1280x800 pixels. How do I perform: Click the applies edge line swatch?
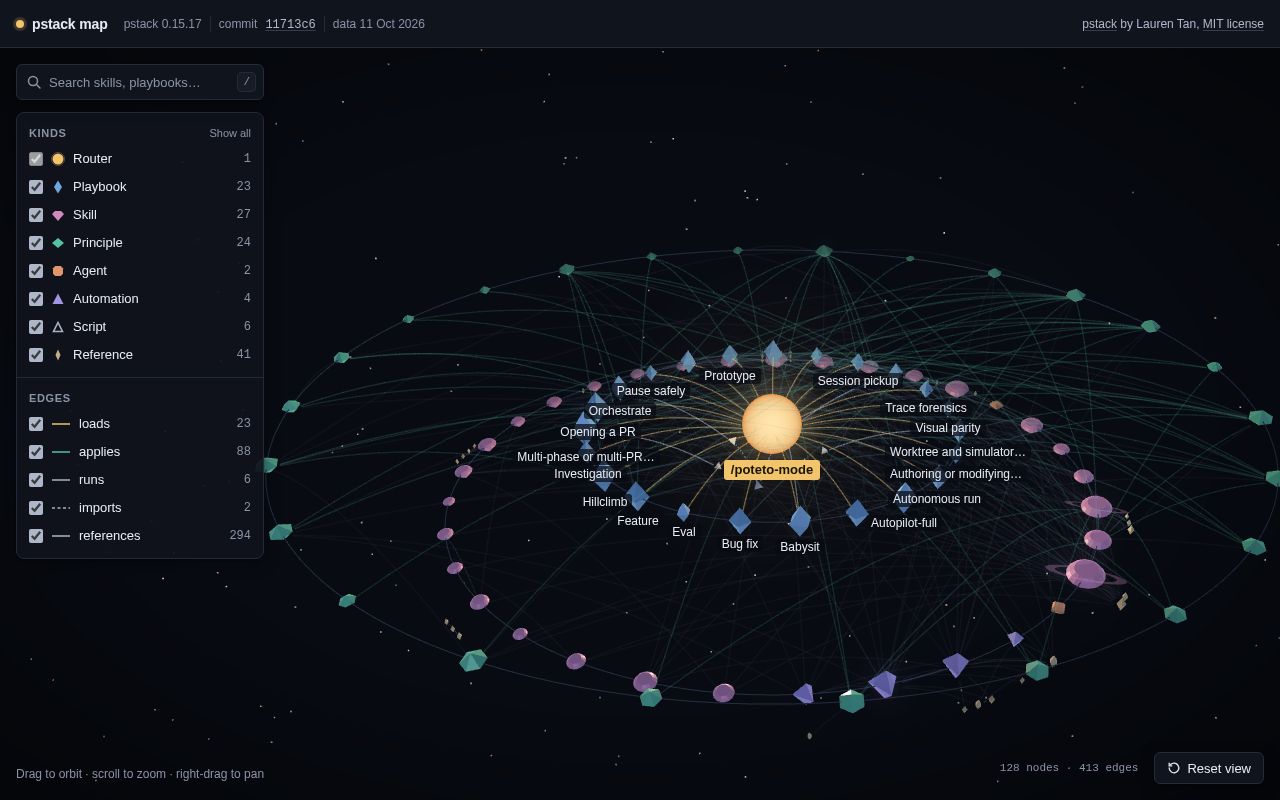(x=61, y=452)
